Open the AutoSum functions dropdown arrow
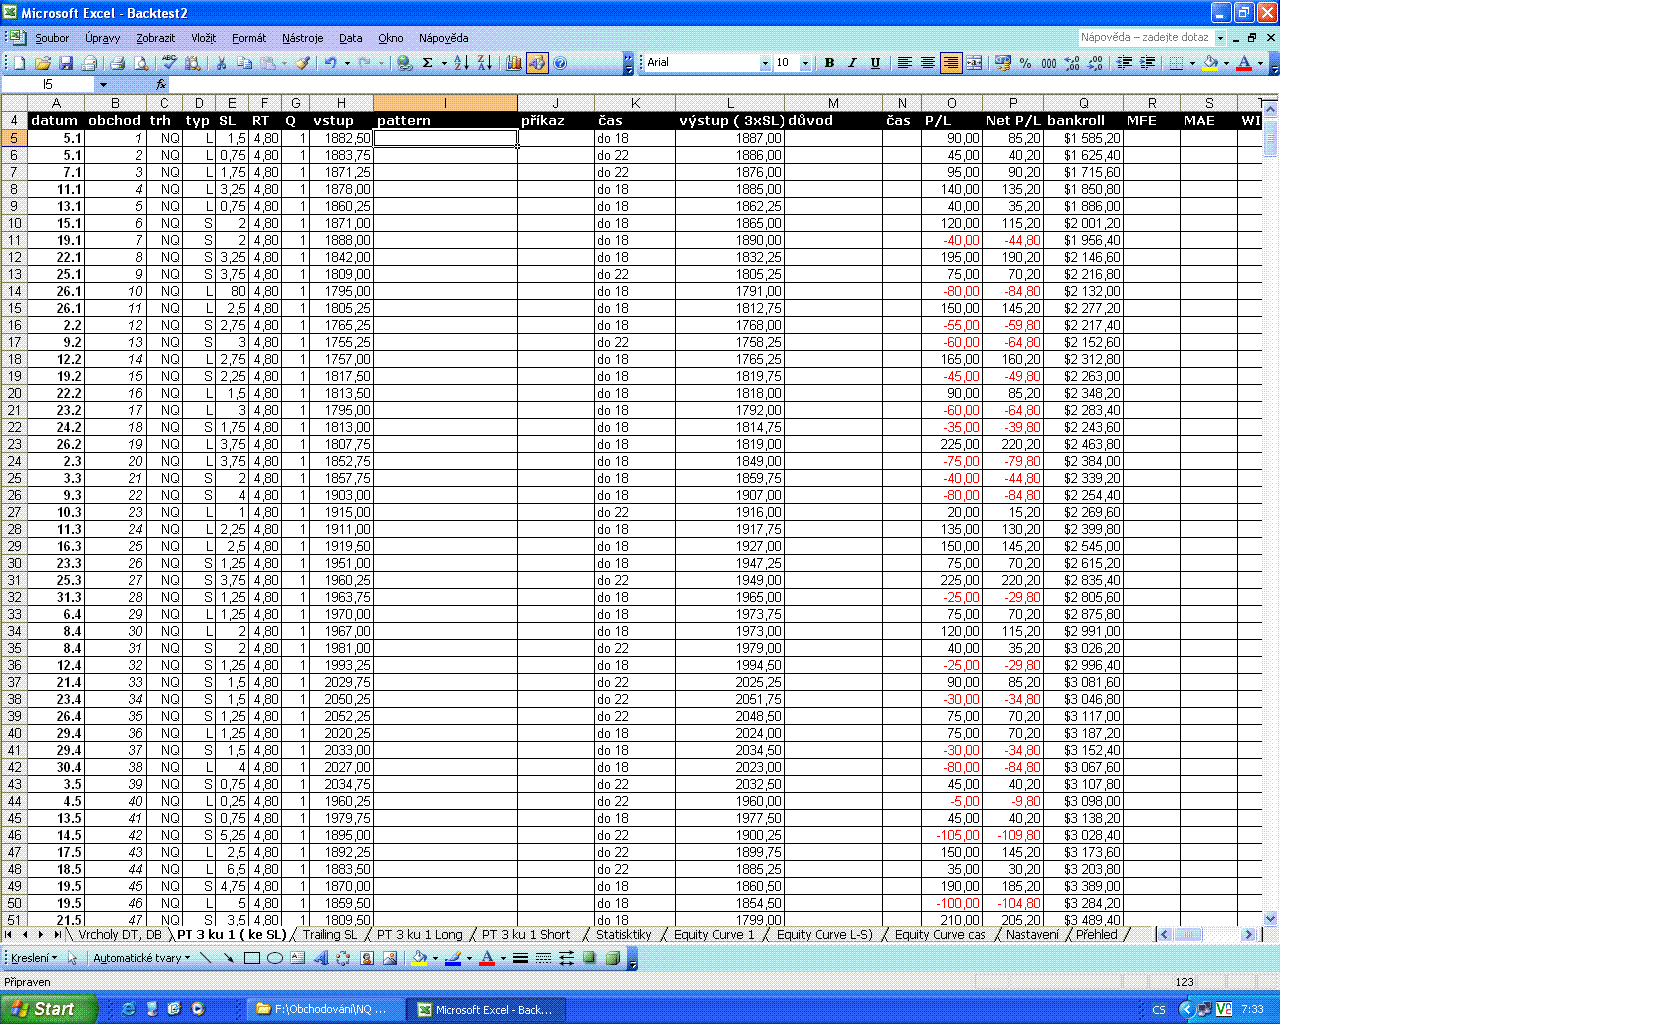Image resolution: width=1680 pixels, height=1024 pixels. pos(443,63)
